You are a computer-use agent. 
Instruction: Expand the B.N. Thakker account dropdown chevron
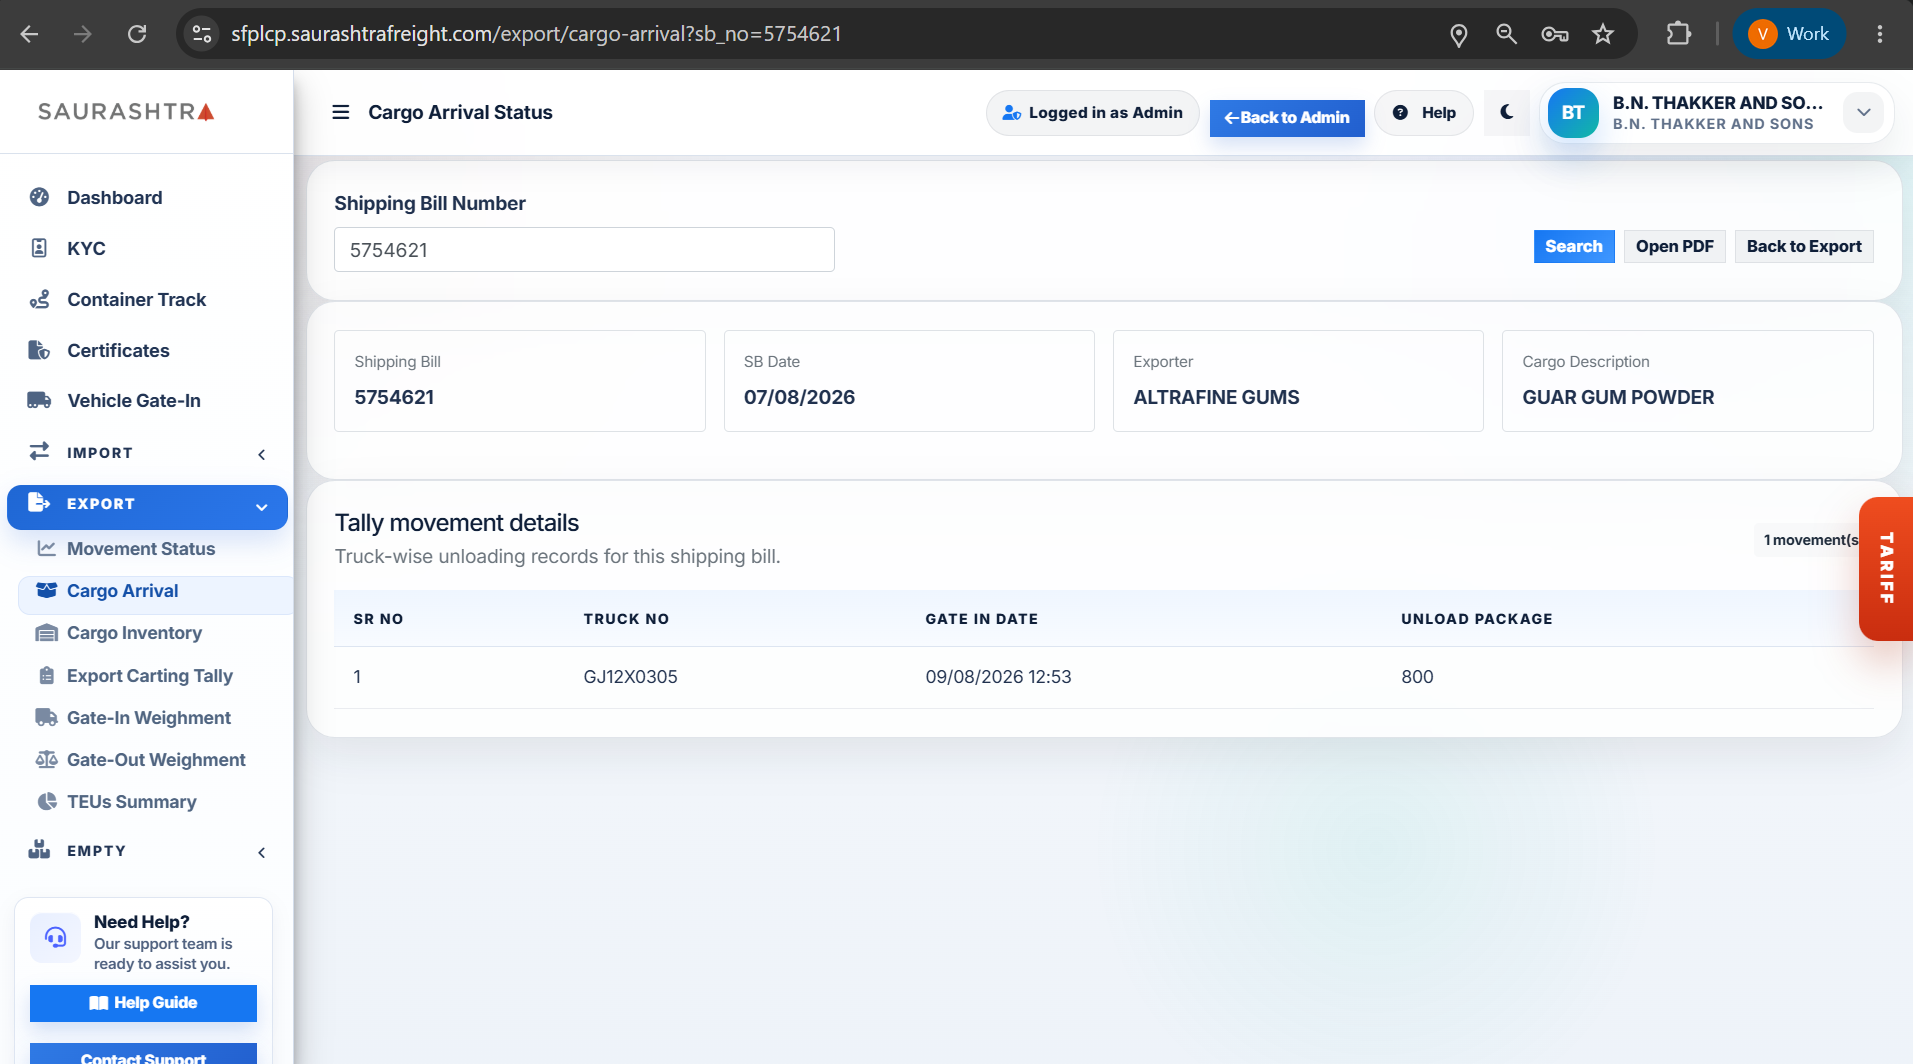pos(1864,112)
